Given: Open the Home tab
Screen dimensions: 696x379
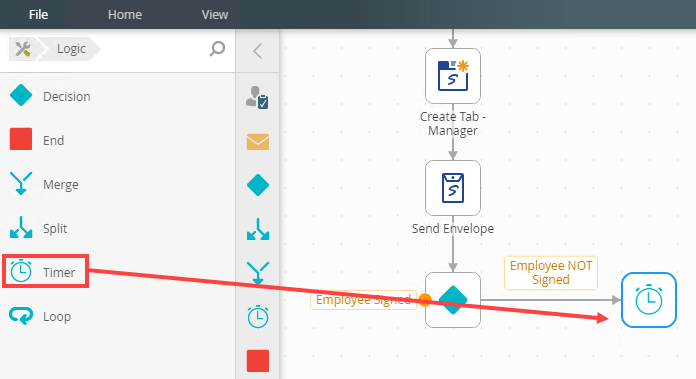Looking at the screenshot, I should 125,14.
